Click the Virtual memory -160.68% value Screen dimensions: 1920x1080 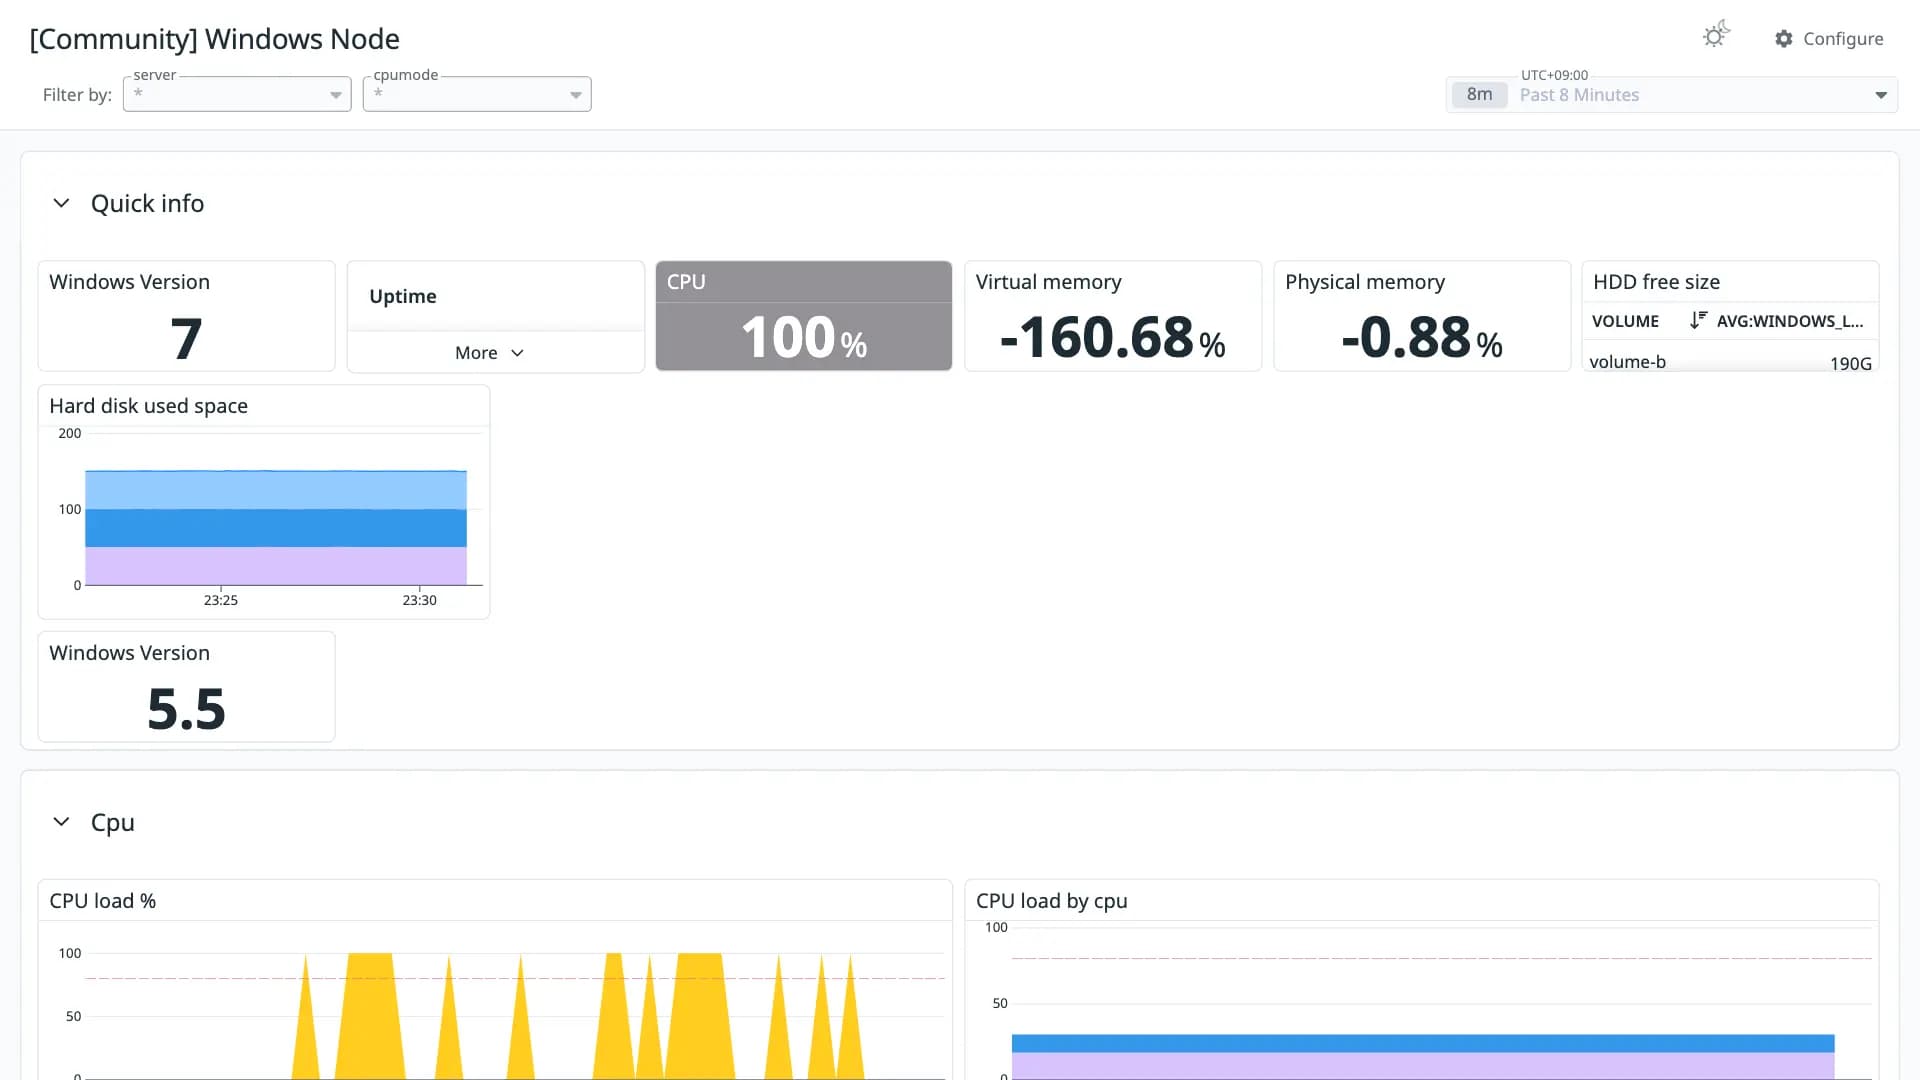1113,337
